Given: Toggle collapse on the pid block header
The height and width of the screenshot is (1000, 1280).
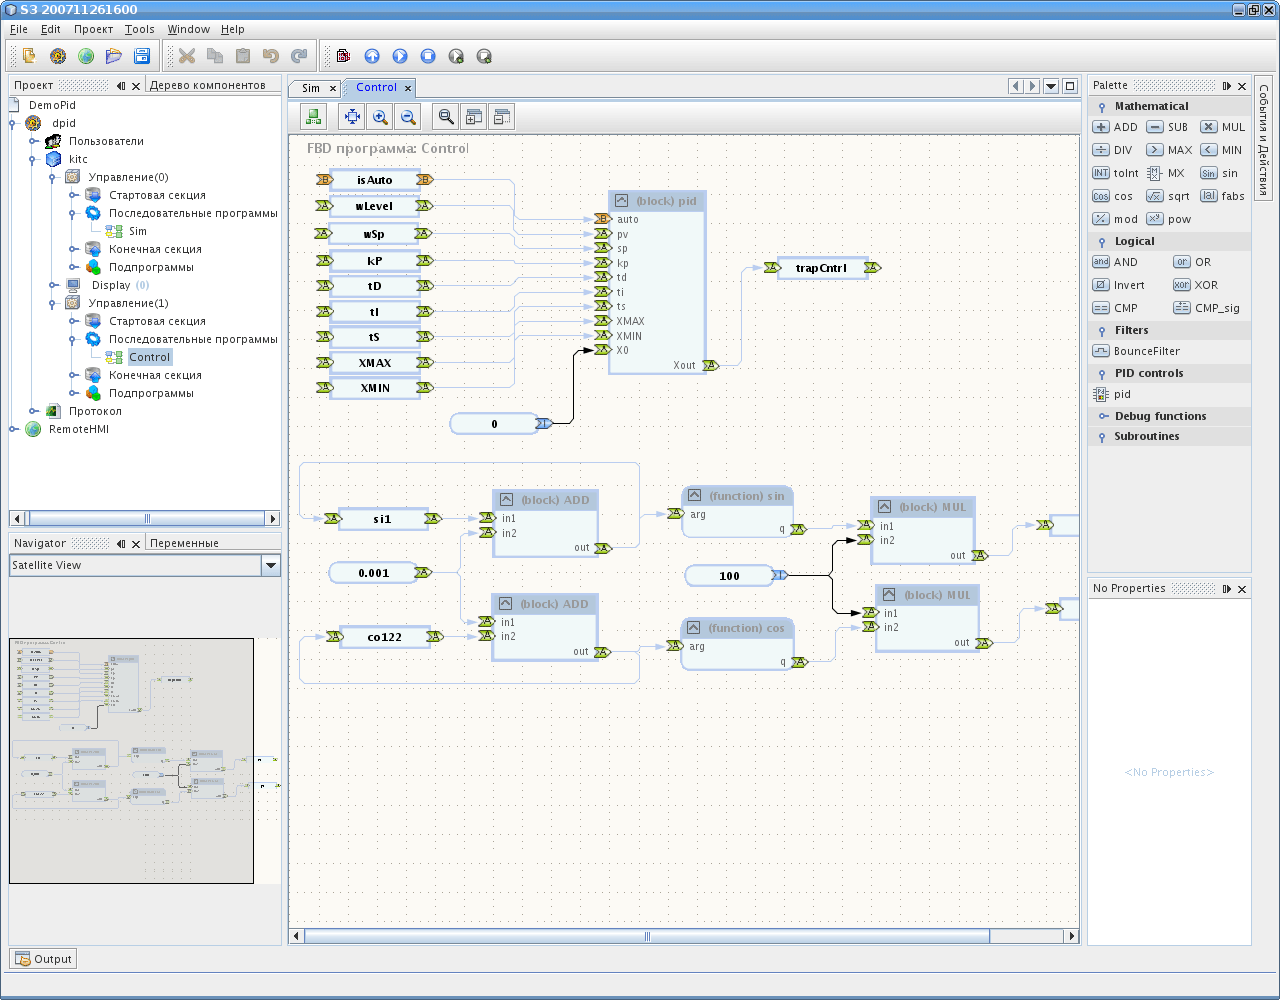Looking at the screenshot, I should pyautogui.click(x=621, y=201).
